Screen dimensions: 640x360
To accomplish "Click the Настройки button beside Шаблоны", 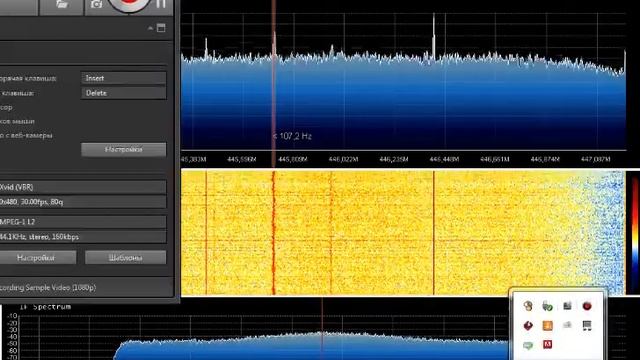I will pos(38,258).
